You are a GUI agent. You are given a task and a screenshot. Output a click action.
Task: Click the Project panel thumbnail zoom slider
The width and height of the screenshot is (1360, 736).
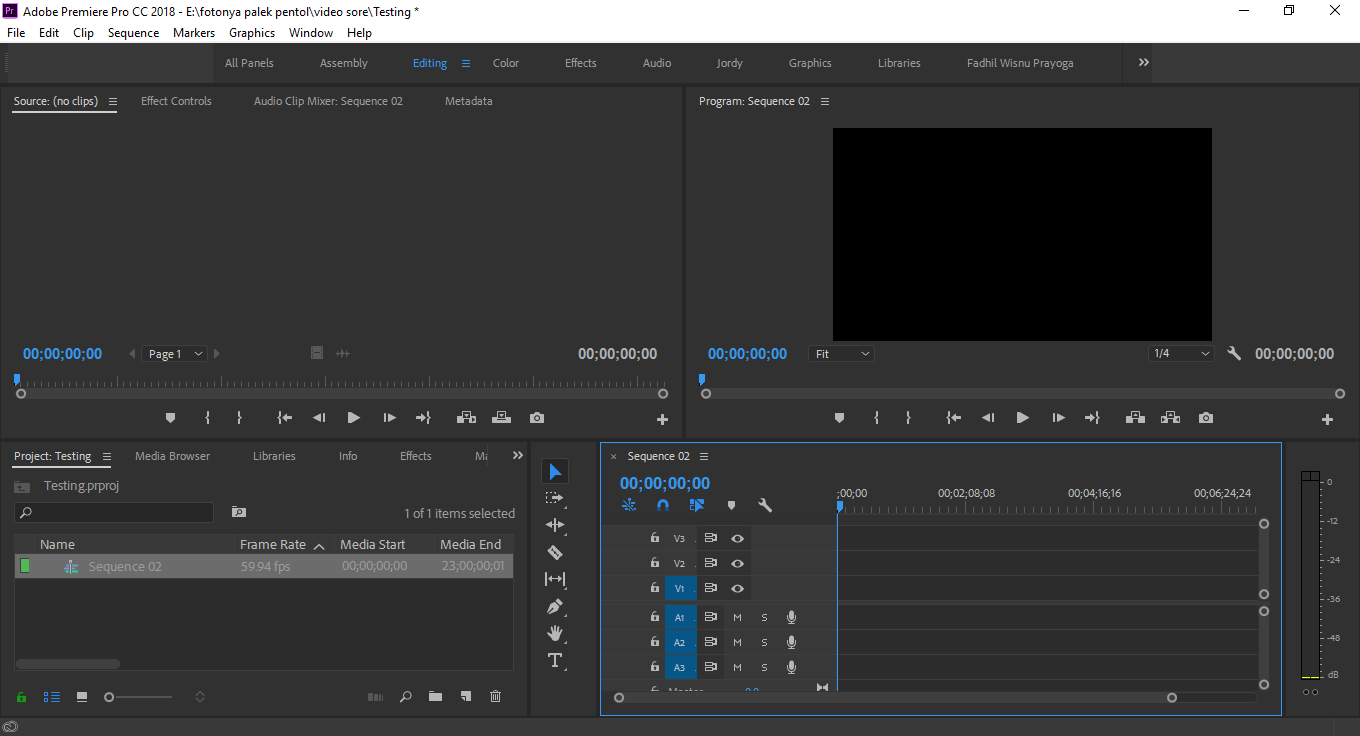[139, 697]
